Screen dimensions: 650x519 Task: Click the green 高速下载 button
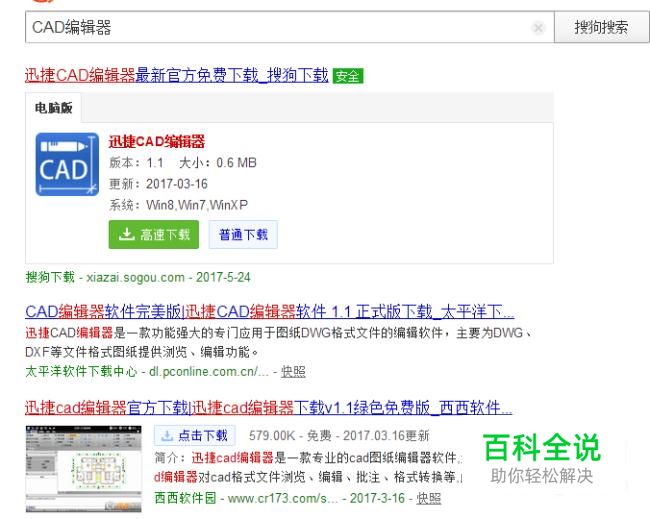tap(154, 235)
